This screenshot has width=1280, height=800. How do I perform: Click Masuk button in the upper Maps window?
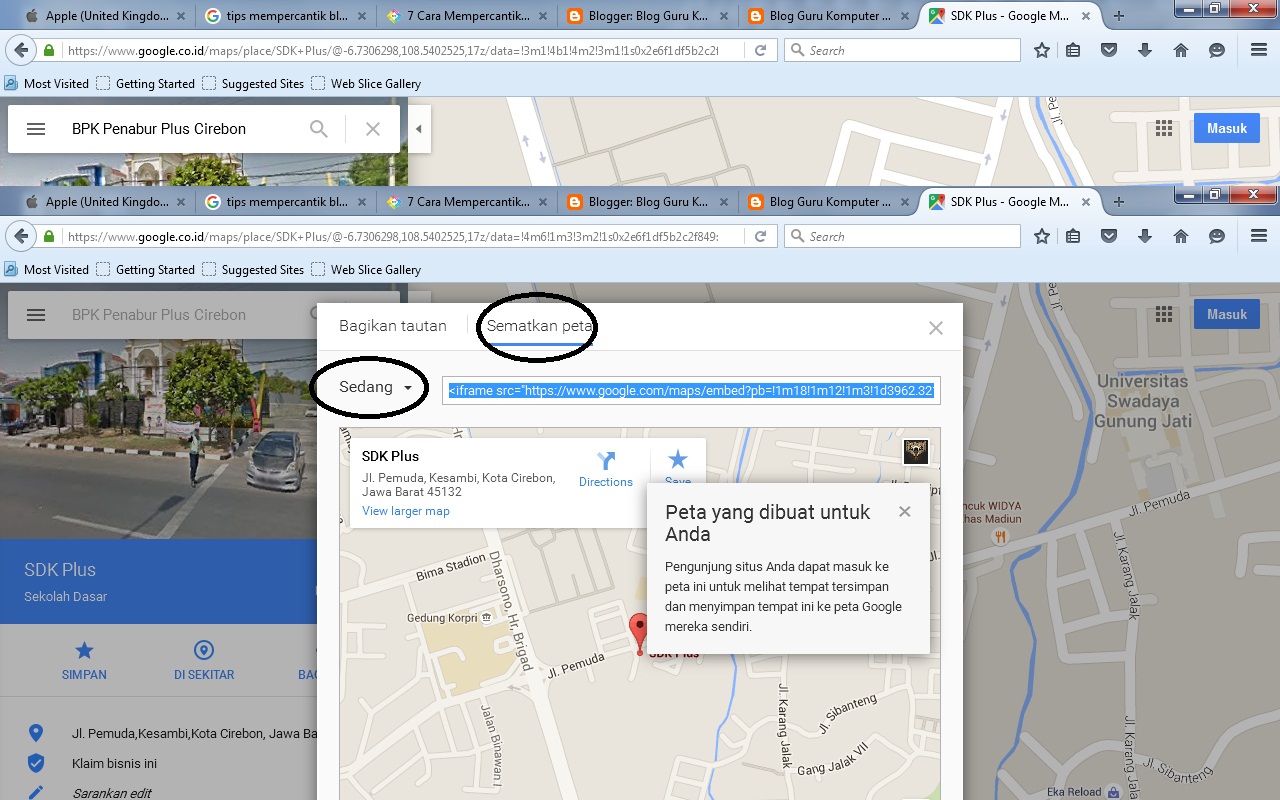coord(1227,128)
